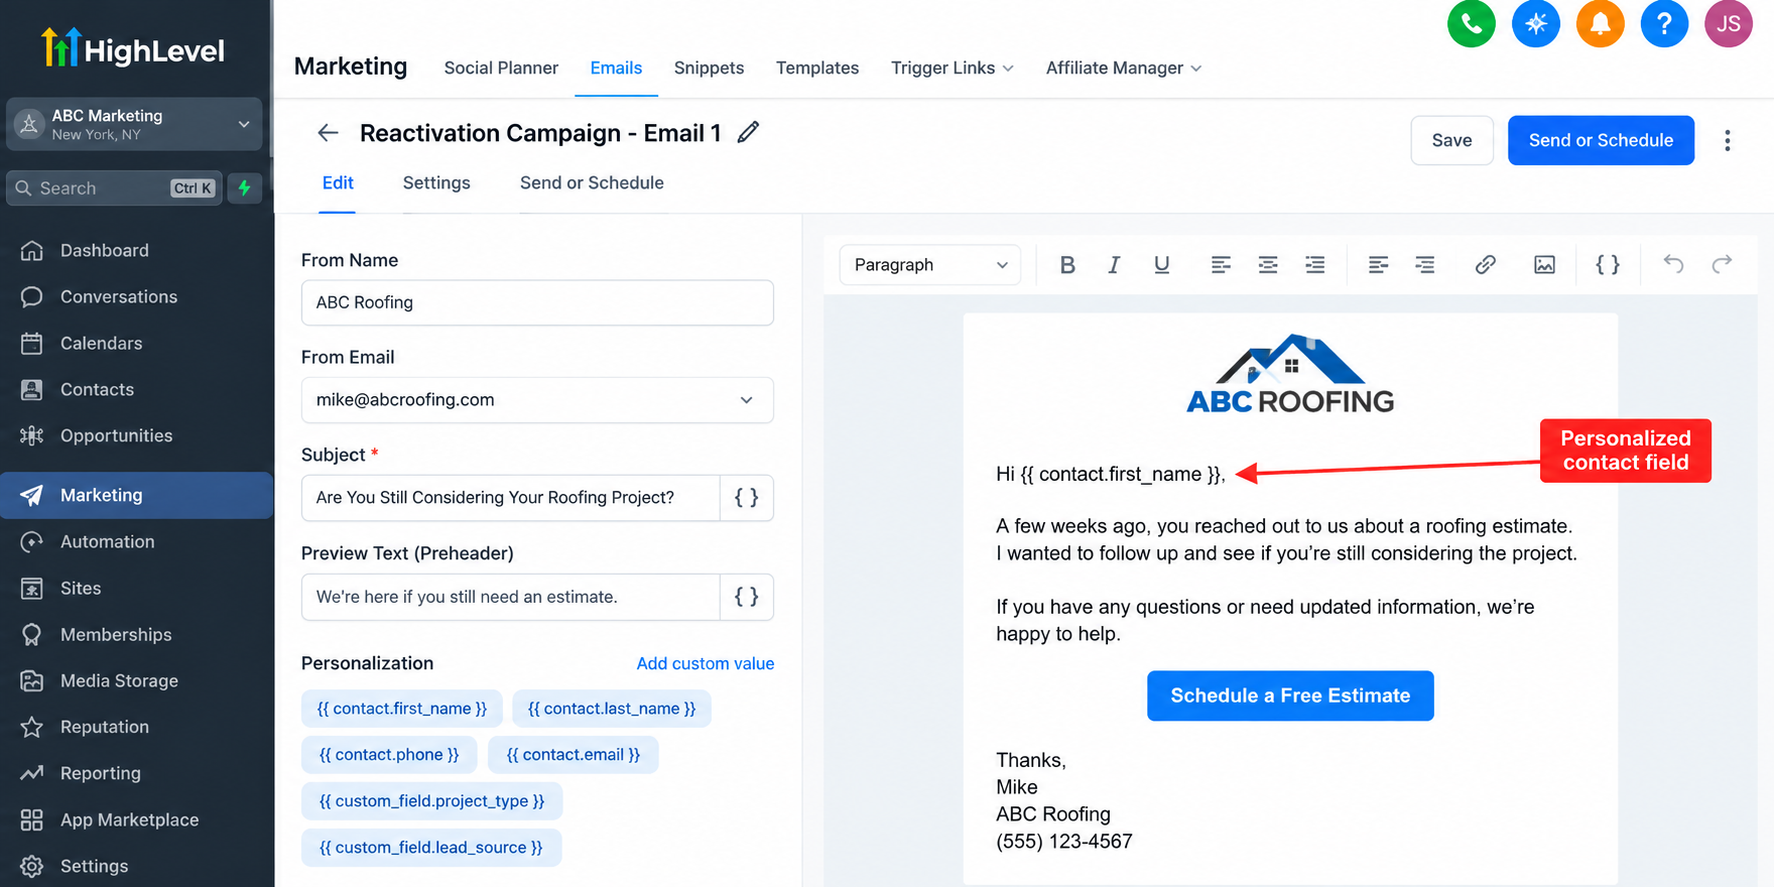1774x887 pixels.
Task: Expand the Trigger Links menu
Action: pyautogui.click(x=952, y=68)
